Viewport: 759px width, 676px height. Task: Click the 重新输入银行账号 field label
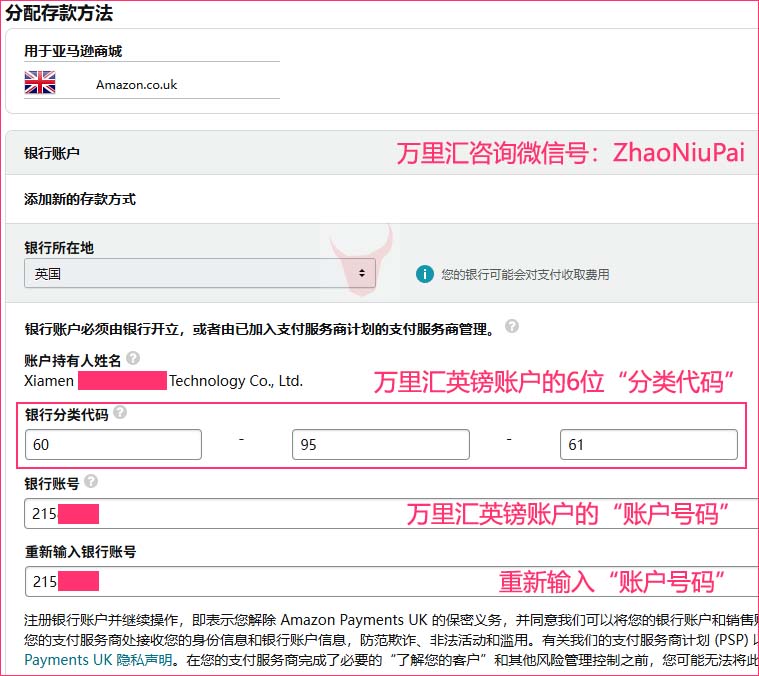(80, 552)
